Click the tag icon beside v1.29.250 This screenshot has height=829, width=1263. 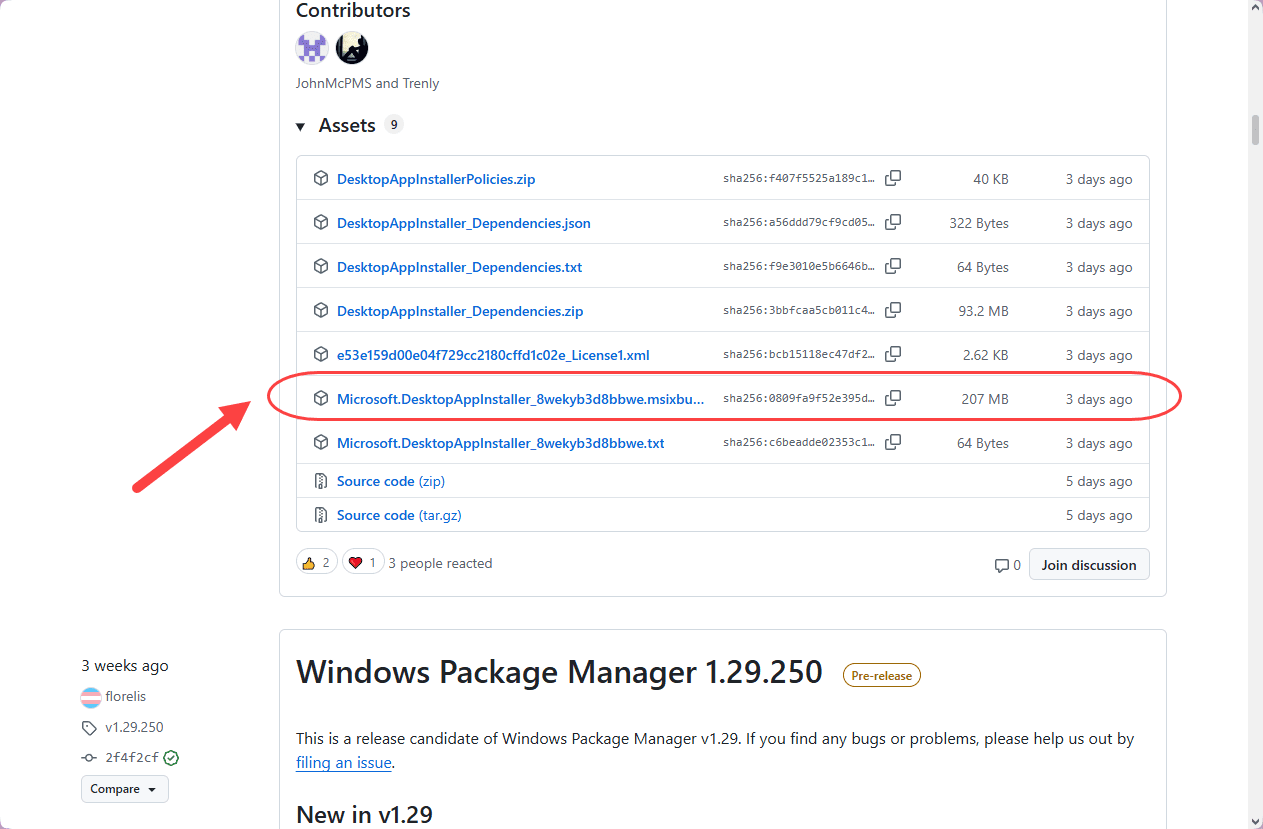click(89, 727)
